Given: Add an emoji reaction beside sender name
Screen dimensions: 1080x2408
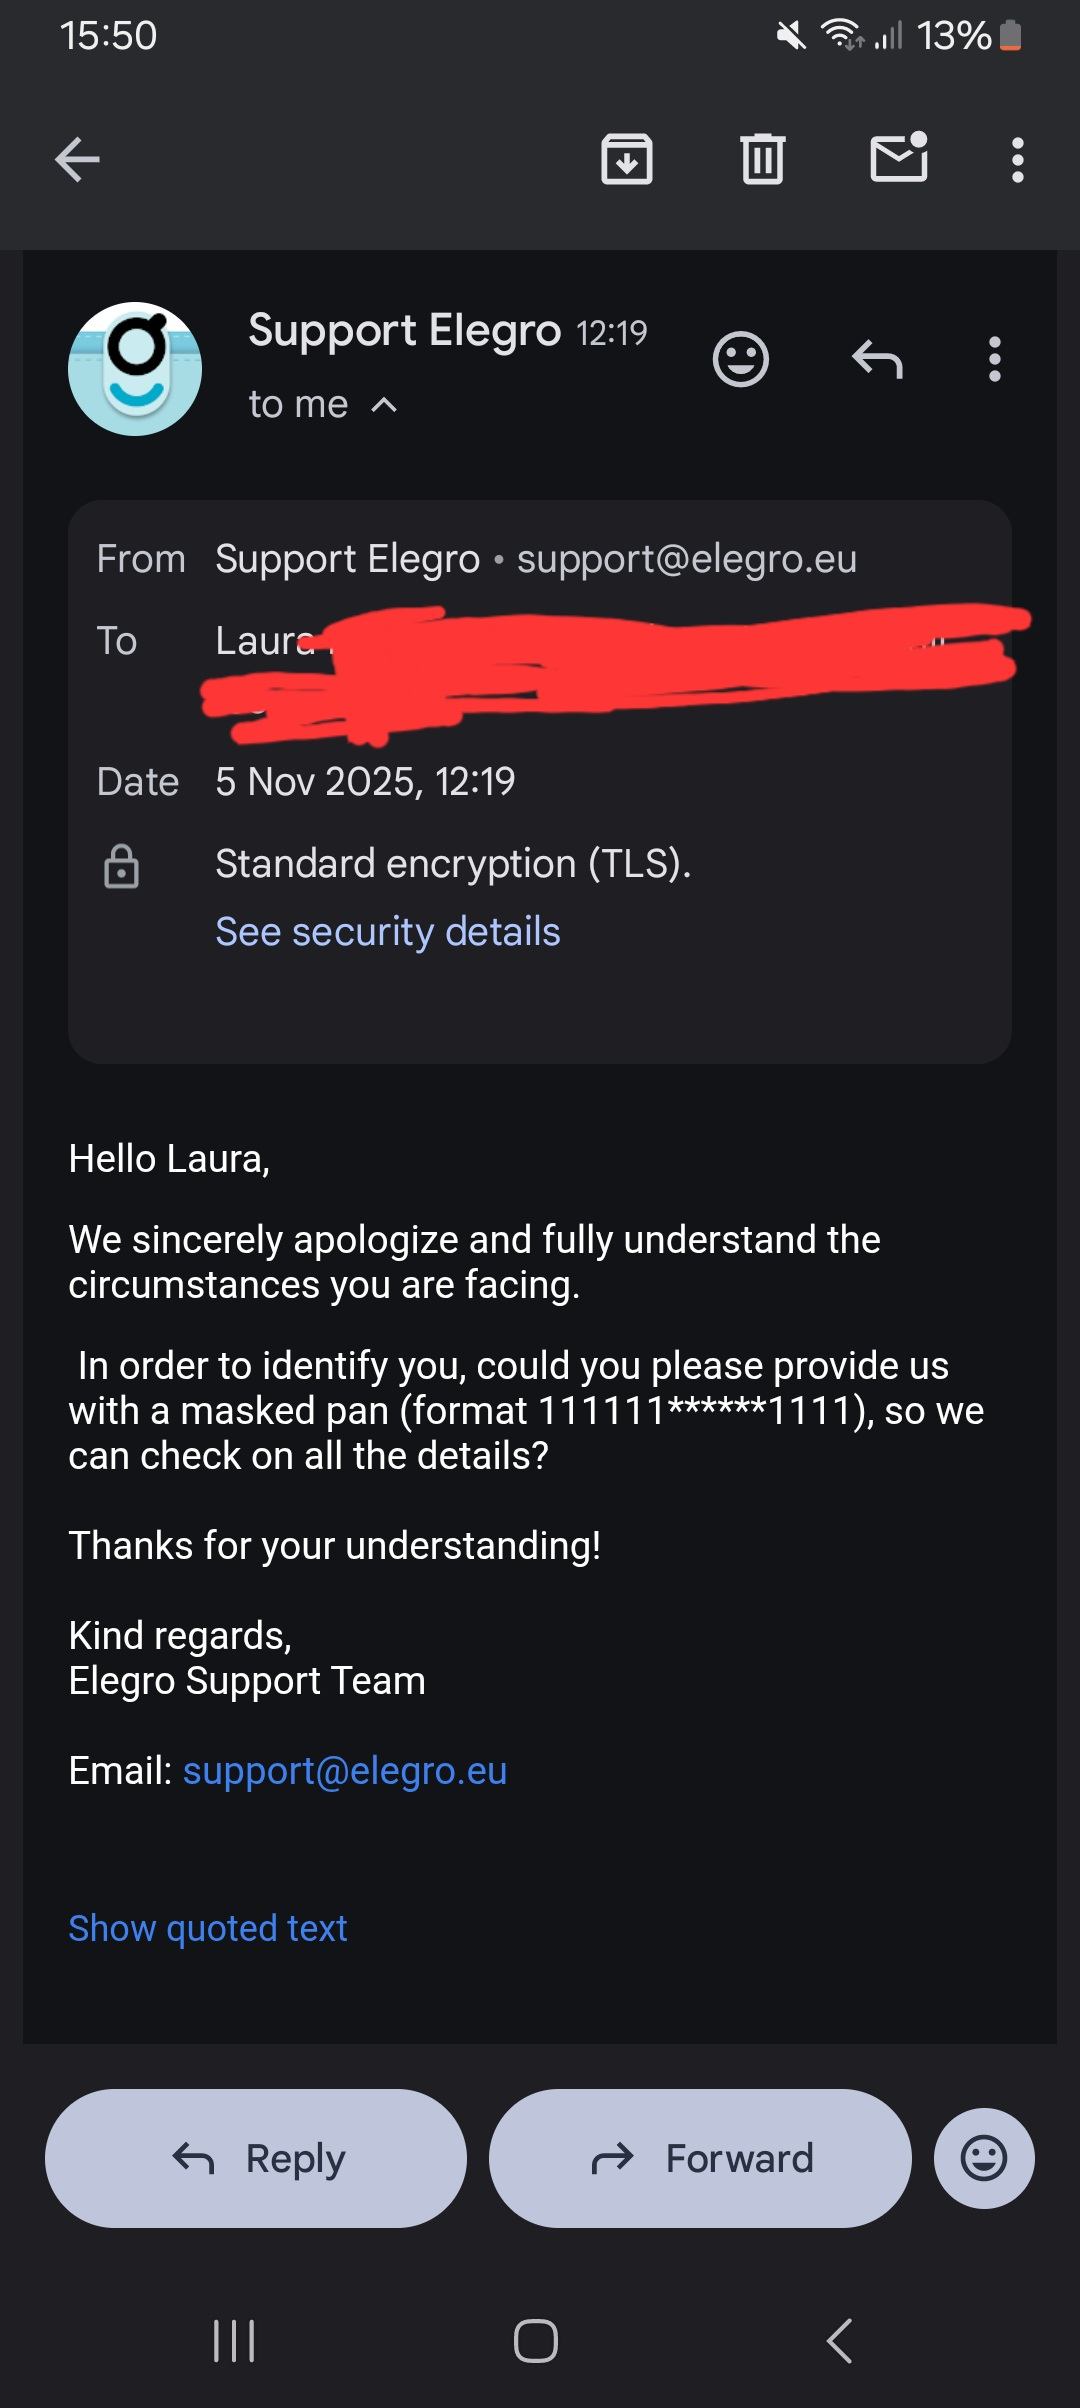Looking at the screenshot, I should [x=741, y=359].
